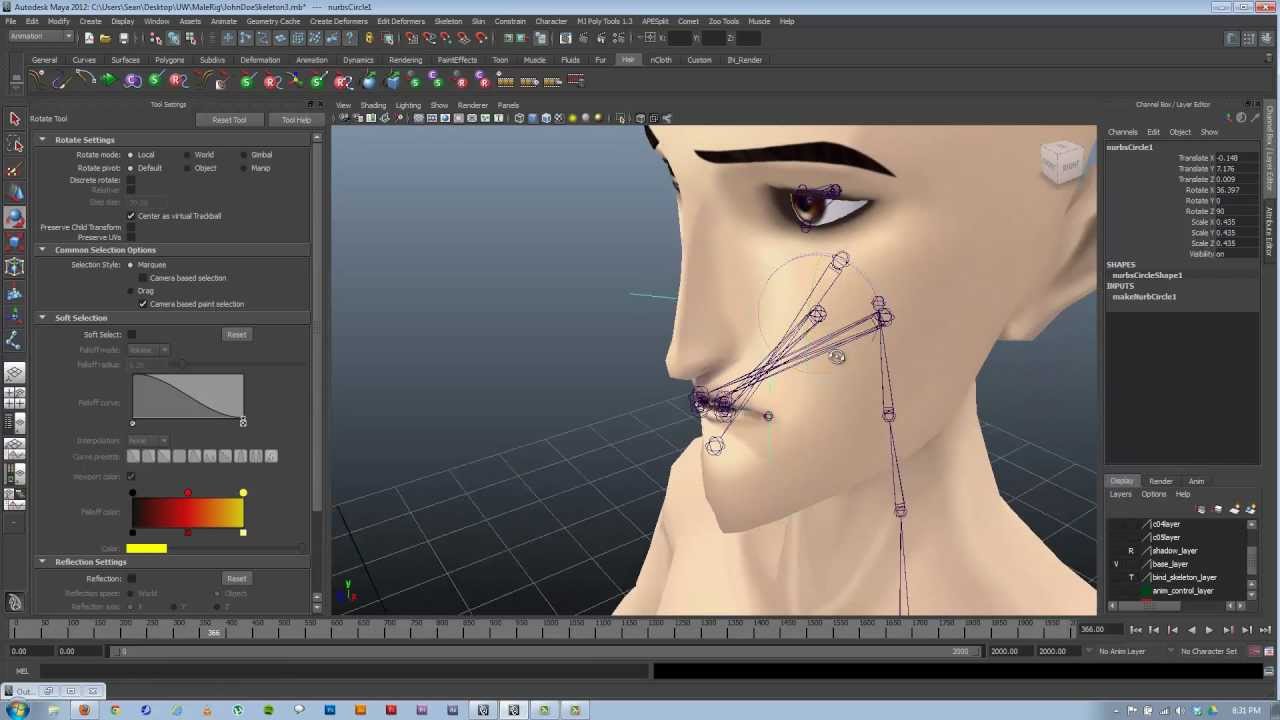Pick the Lasso select tool in the toolbox
The height and width of the screenshot is (720, 1280).
14,145
